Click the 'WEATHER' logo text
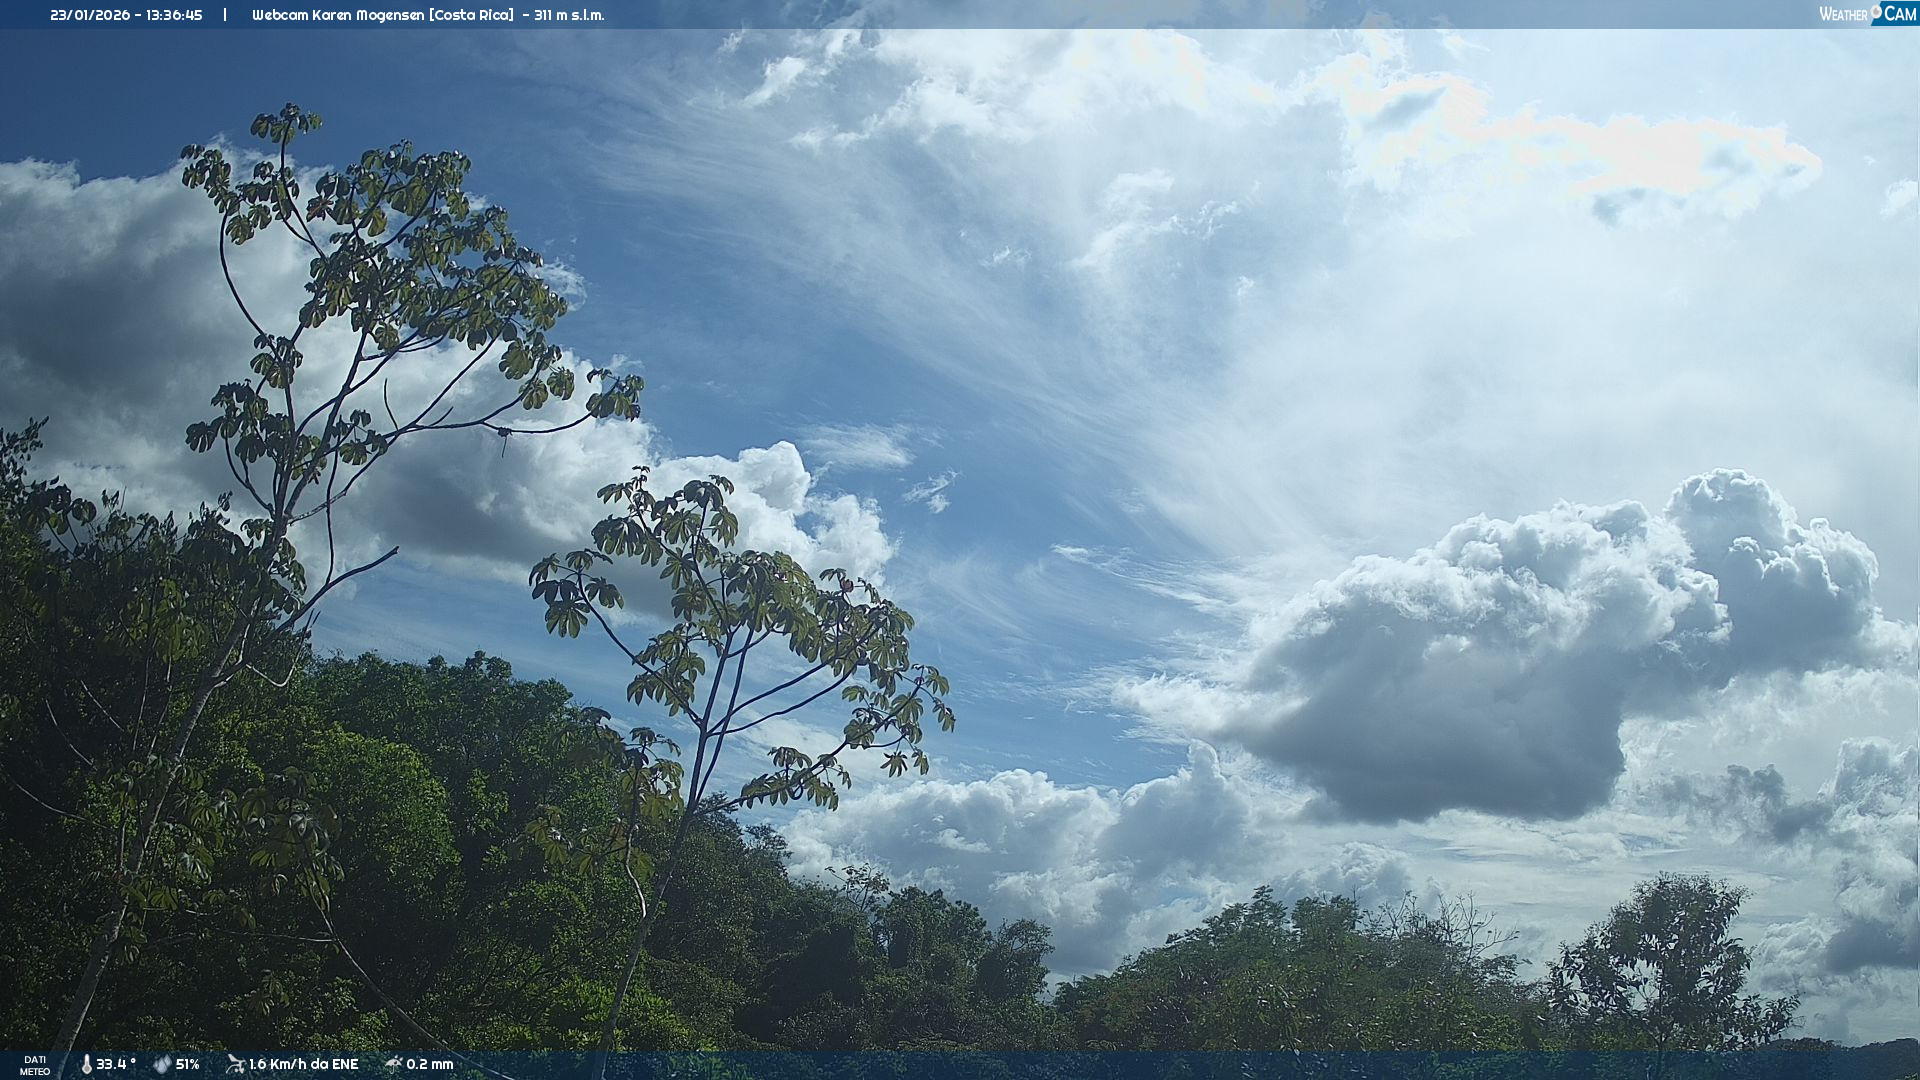 (x=1843, y=15)
